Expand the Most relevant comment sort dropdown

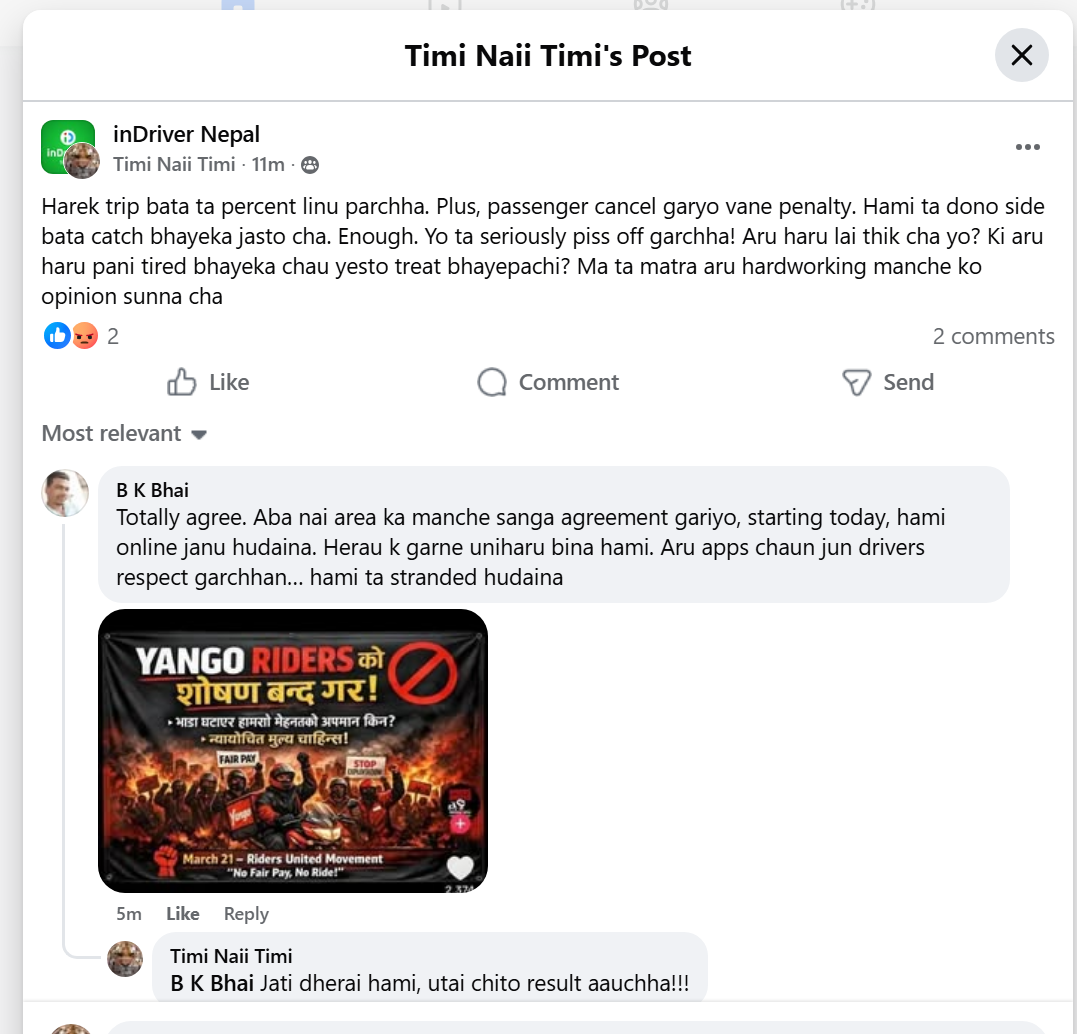[x=124, y=434]
